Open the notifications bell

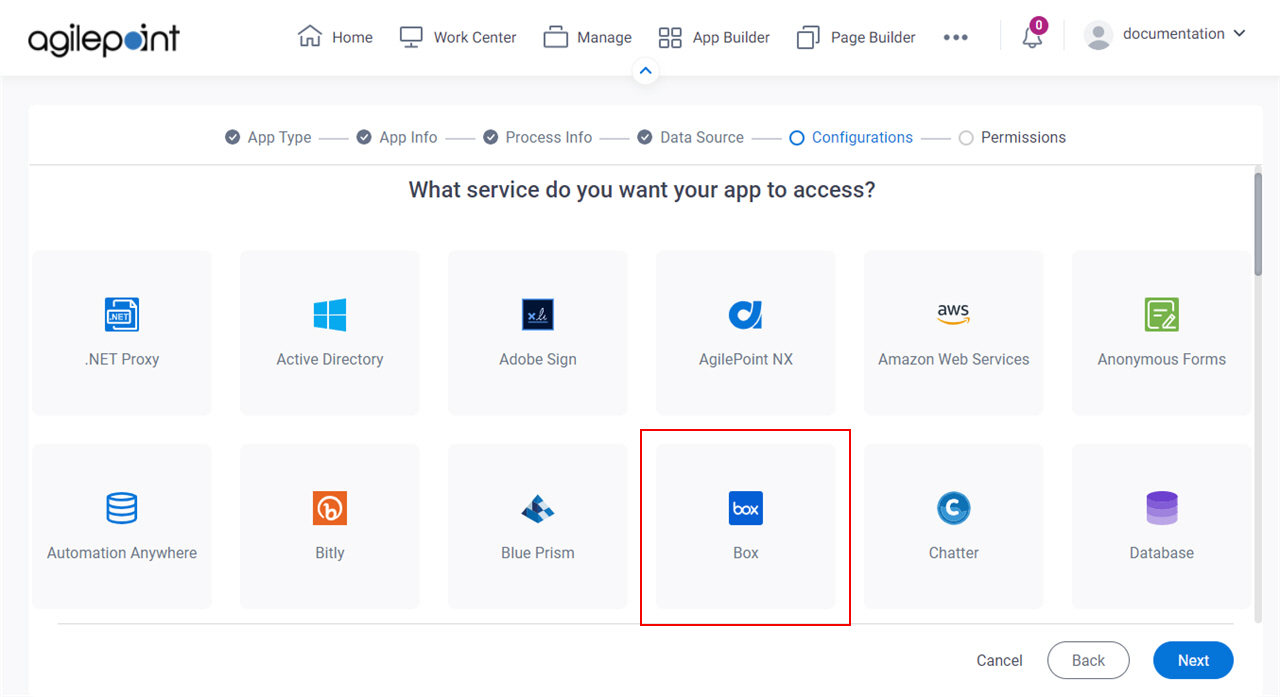pos(1033,36)
